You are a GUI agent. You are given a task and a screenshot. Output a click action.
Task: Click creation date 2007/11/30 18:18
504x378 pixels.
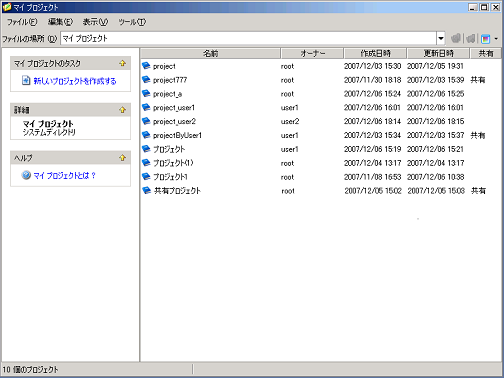pyautogui.click(x=372, y=80)
